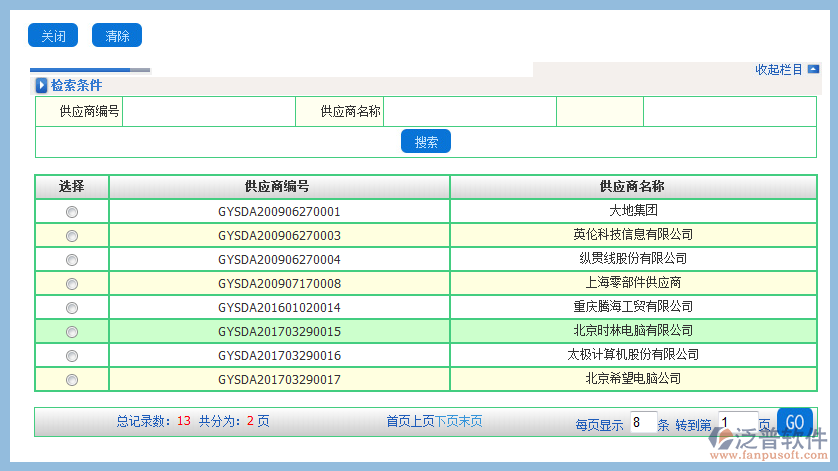Click the 转到第 page number field
This screenshot has width=838, height=471.
[735, 423]
